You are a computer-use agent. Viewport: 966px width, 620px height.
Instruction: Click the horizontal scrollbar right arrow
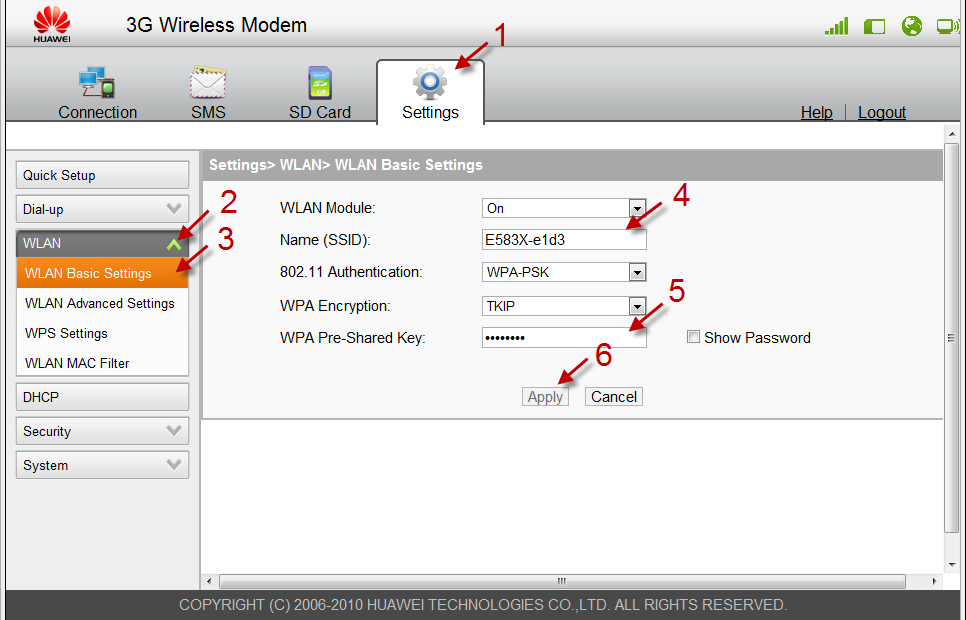coord(935,581)
